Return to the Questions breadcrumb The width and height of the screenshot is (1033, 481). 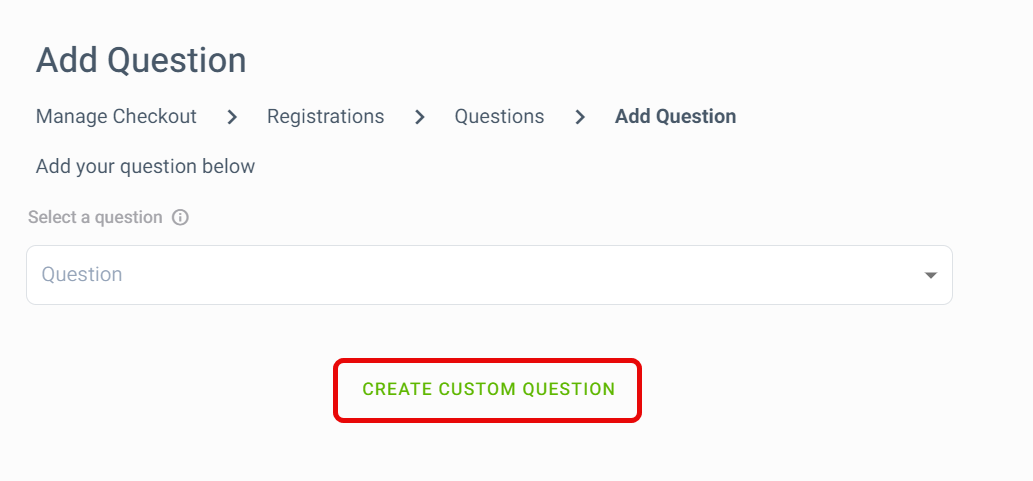coord(499,117)
